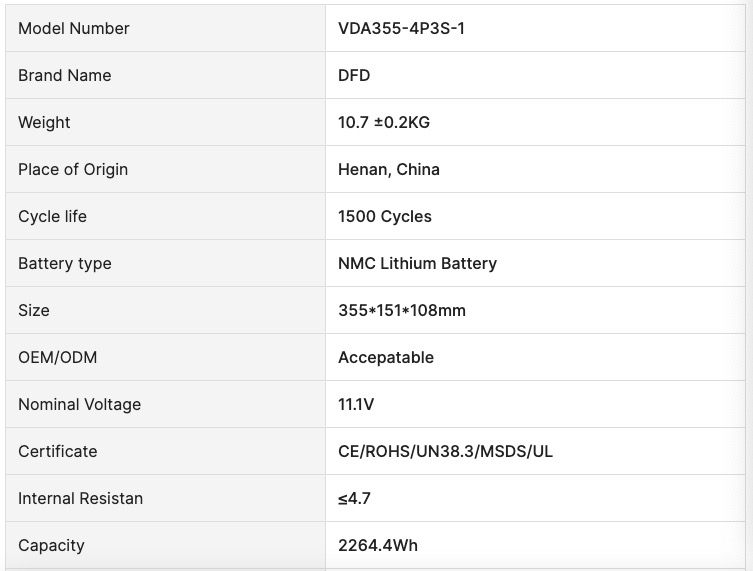Click the 11.1V voltage value
Viewport: 753px width, 571px height.
pyautogui.click(x=356, y=405)
